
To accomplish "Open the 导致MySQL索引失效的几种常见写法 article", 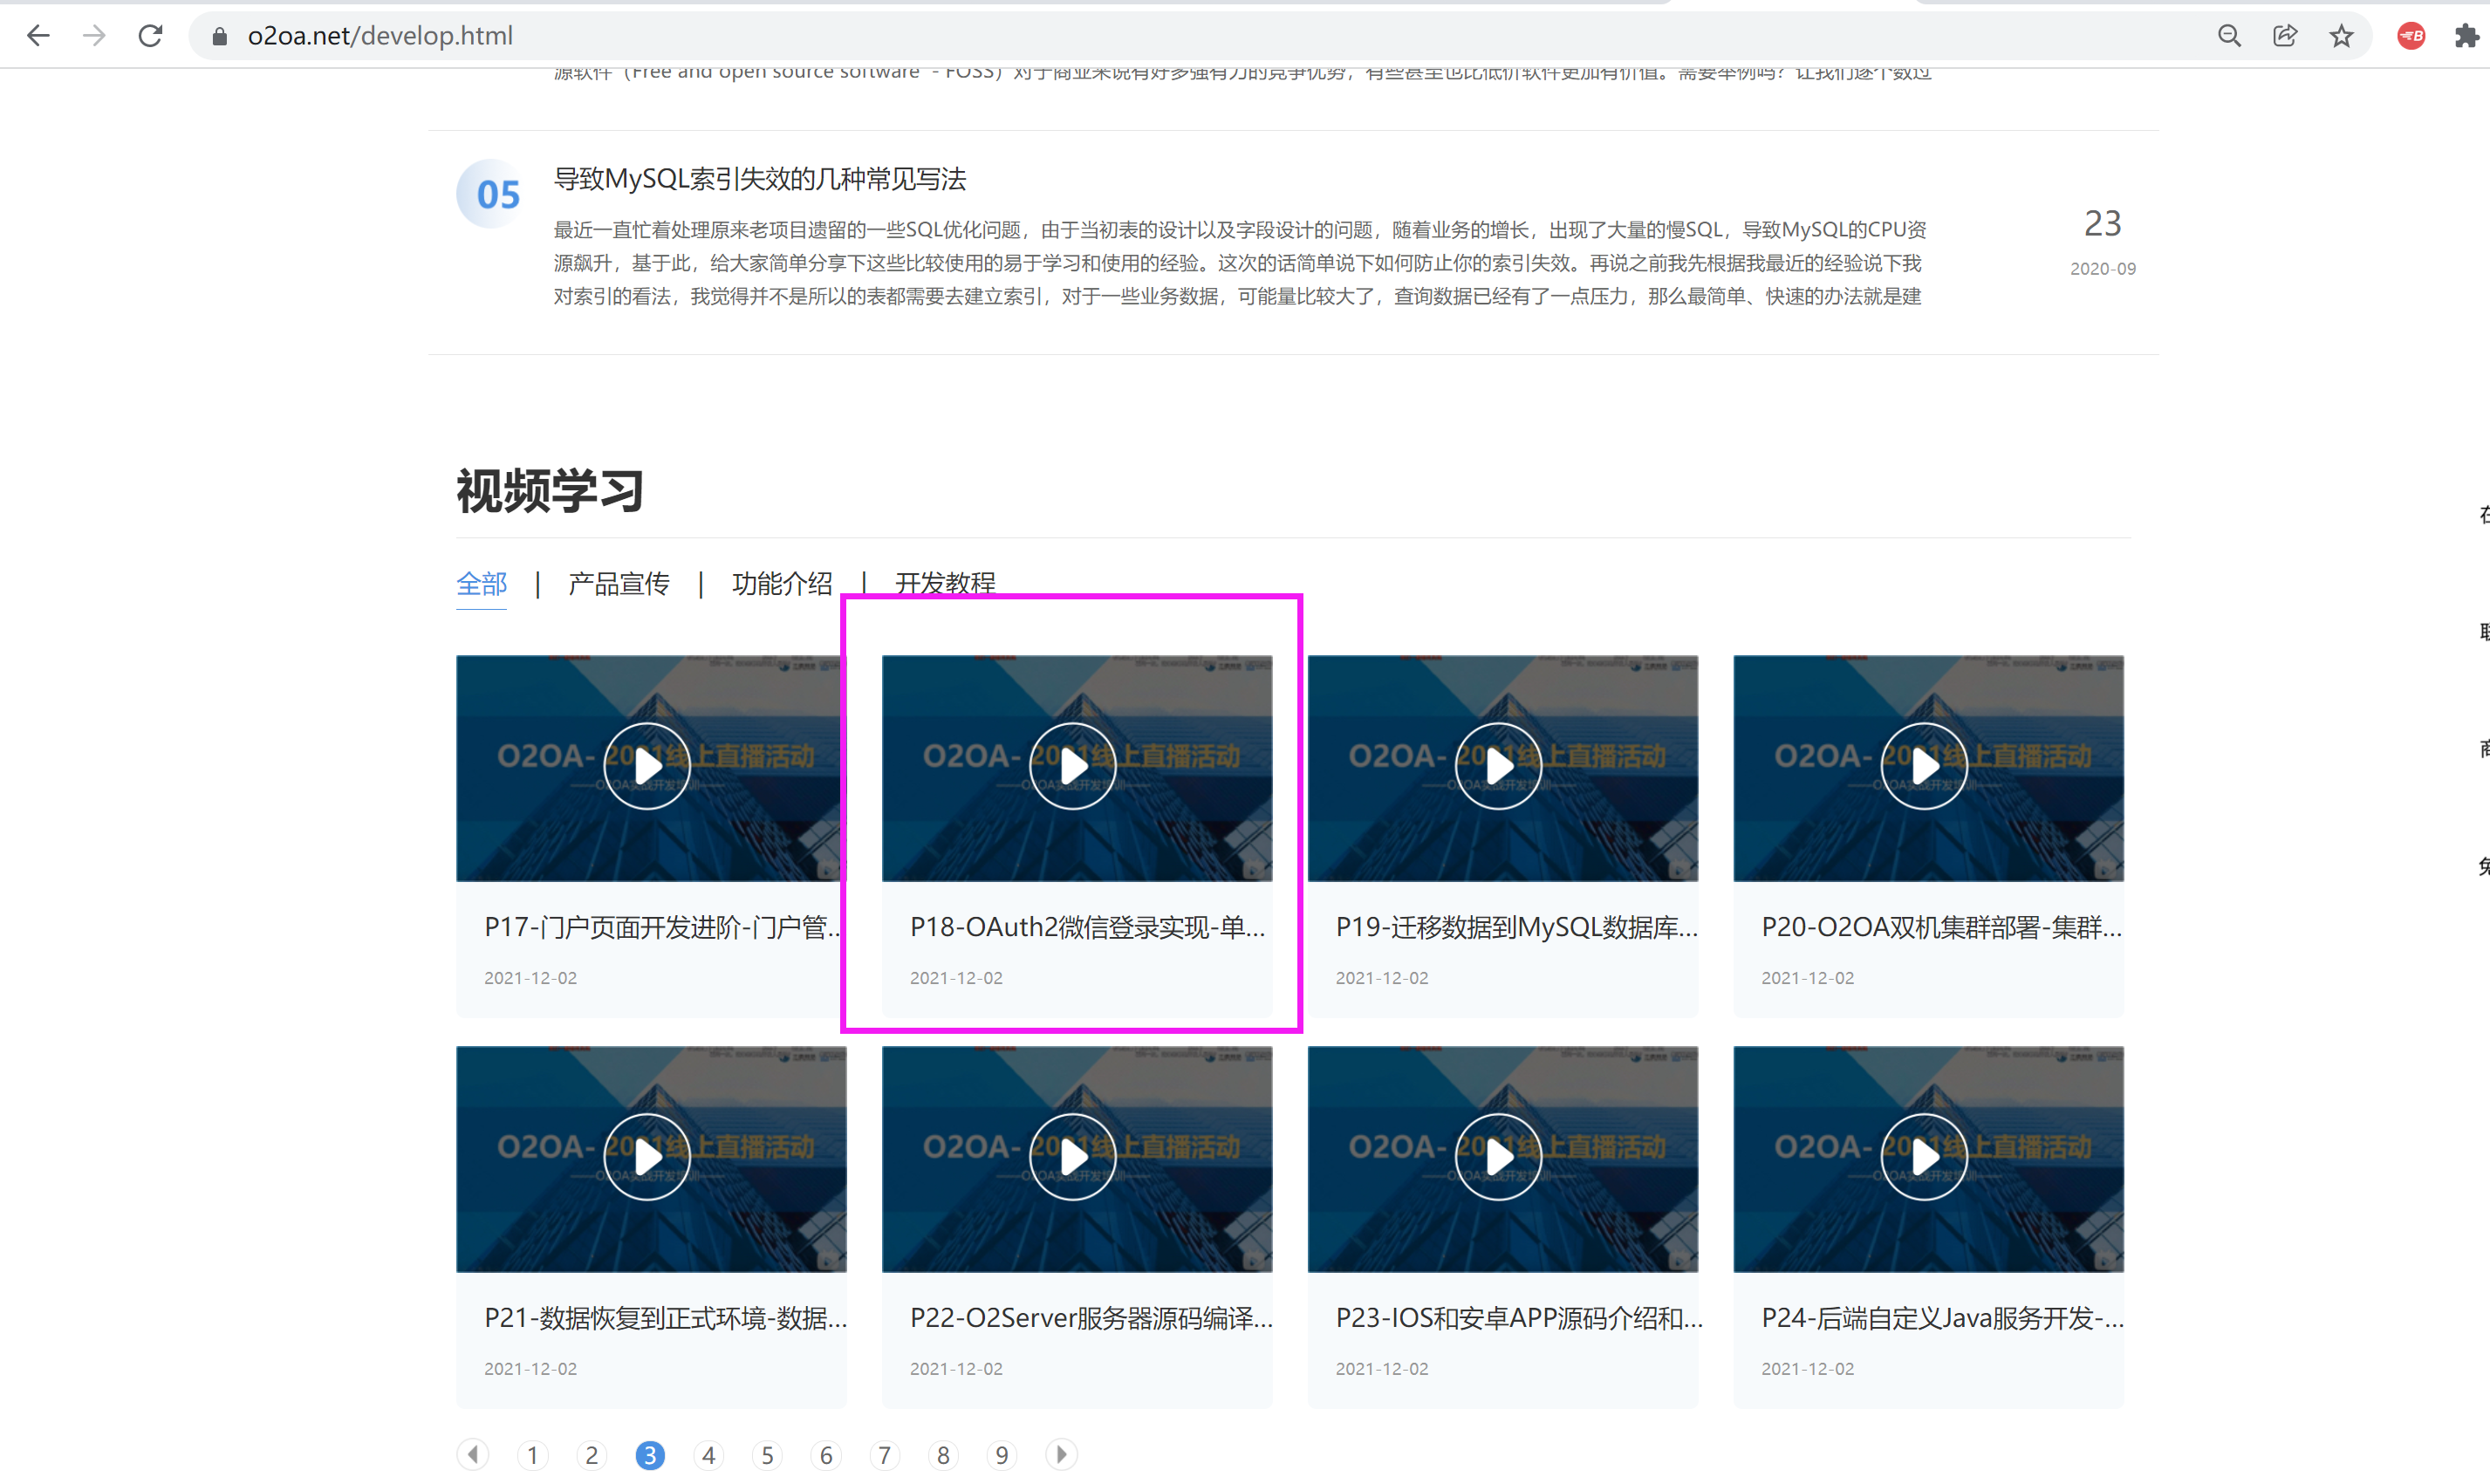I will pos(761,179).
